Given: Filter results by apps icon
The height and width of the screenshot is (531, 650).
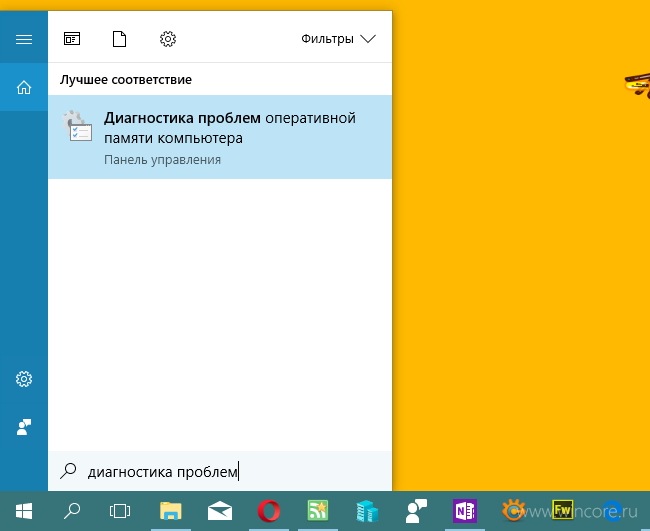Looking at the screenshot, I should pos(72,39).
